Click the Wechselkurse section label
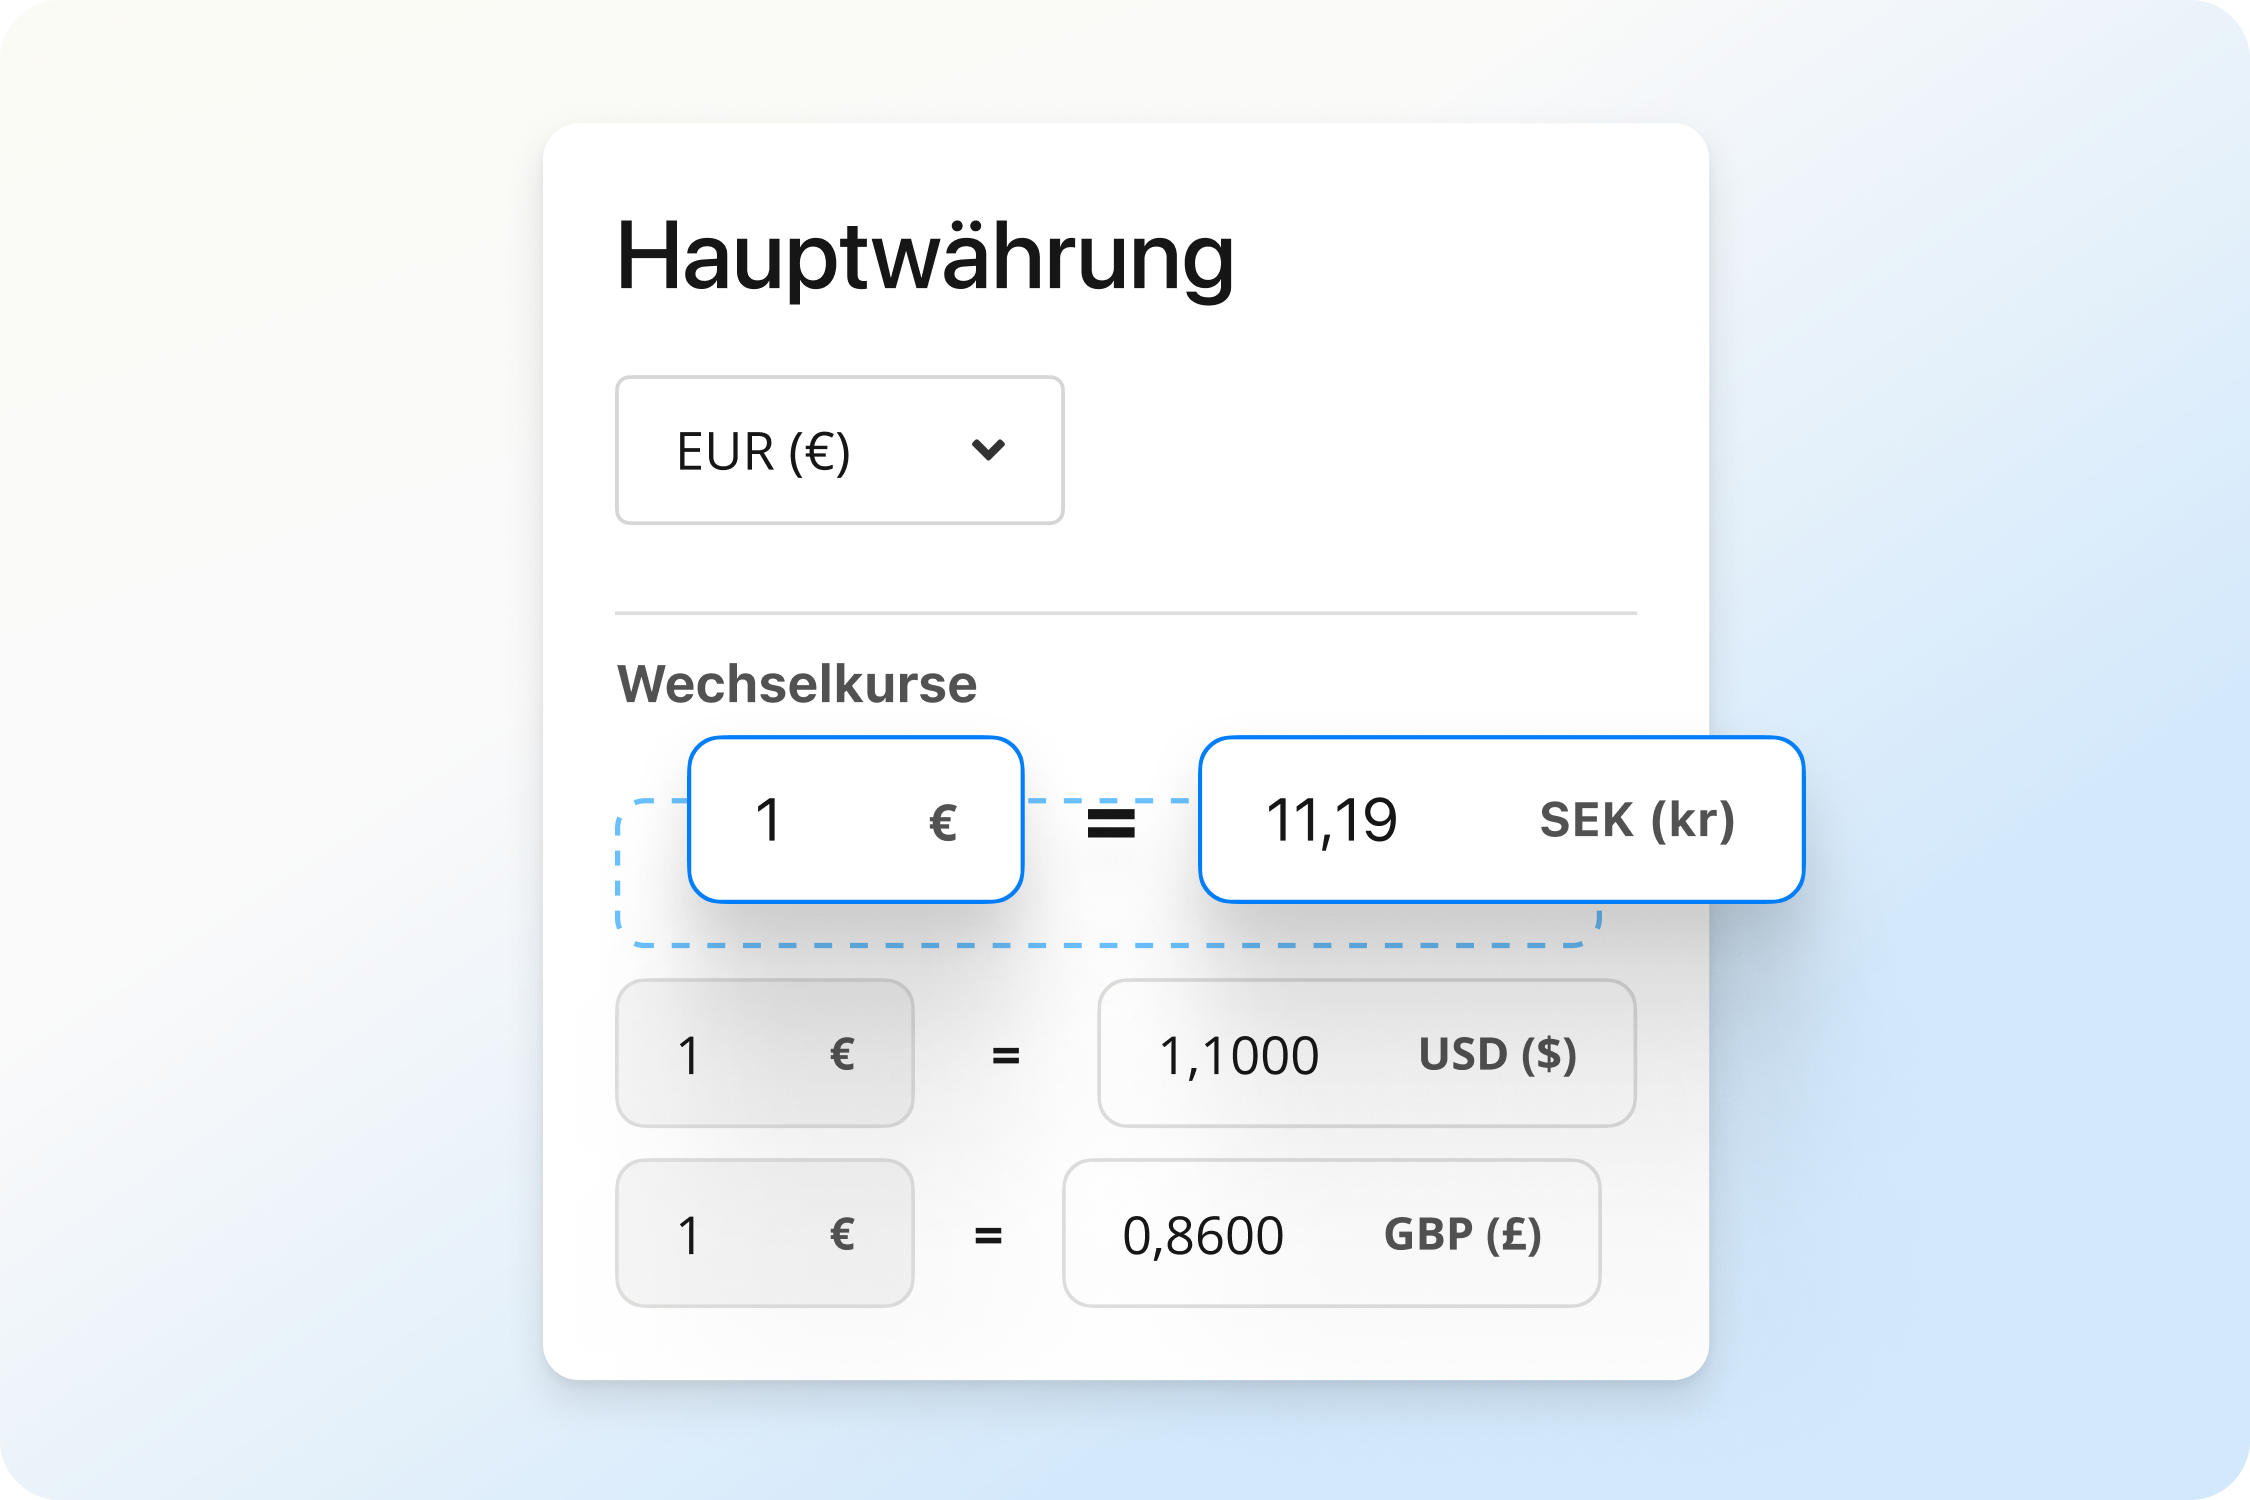 point(797,685)
